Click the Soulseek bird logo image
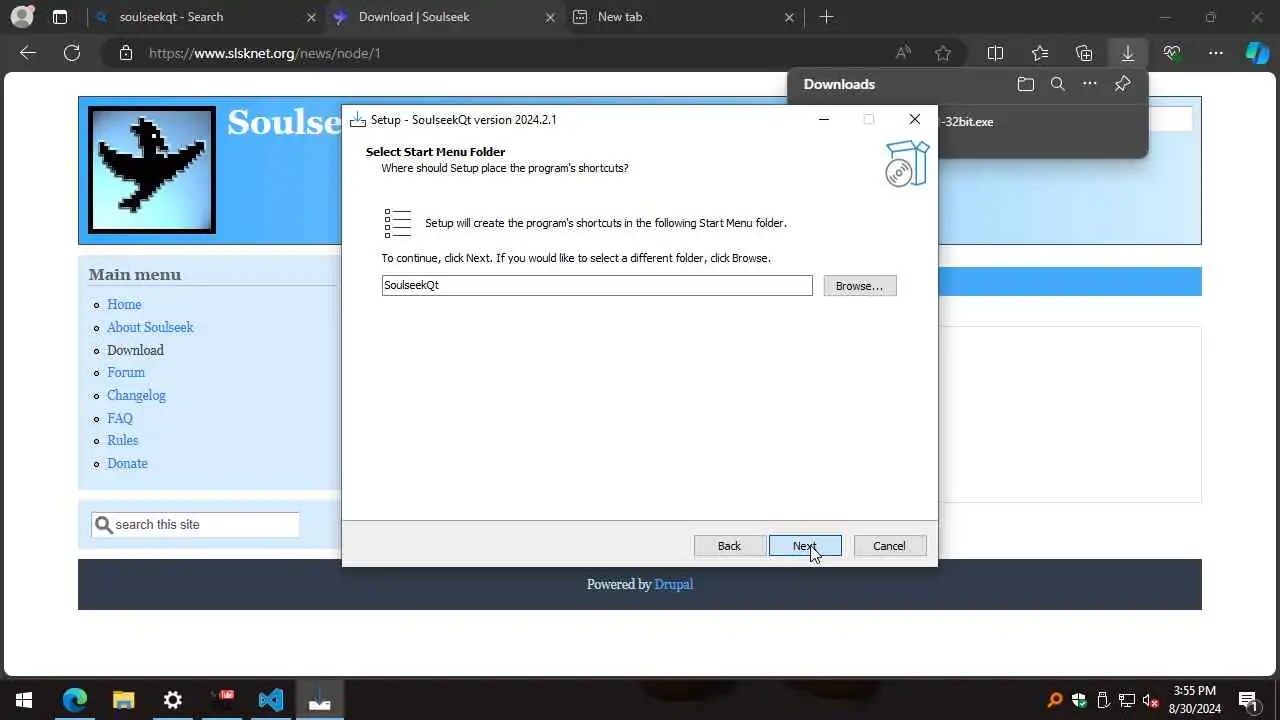The height and width of the screenshot is (720, 1280). point(152,170)
